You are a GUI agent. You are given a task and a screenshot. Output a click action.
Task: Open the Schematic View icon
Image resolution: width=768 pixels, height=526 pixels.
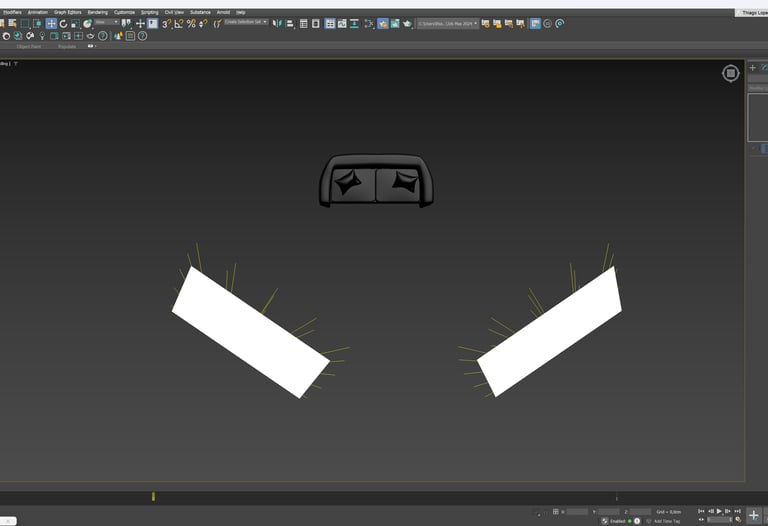tap(354, 24)
